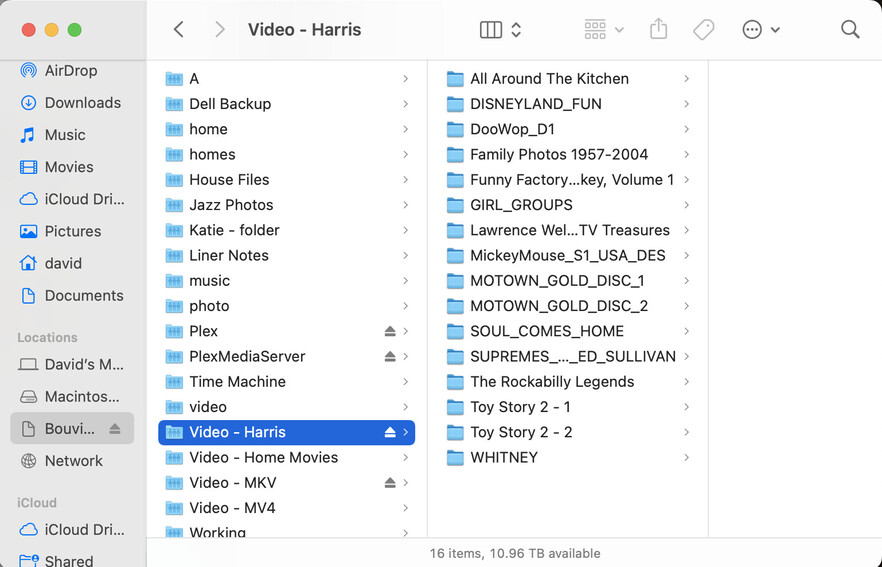Image resolution: width=882 pixels, height=567 pixels.
Task: Expand the WHITNEY folder chevron
Action: click(686, 457)
